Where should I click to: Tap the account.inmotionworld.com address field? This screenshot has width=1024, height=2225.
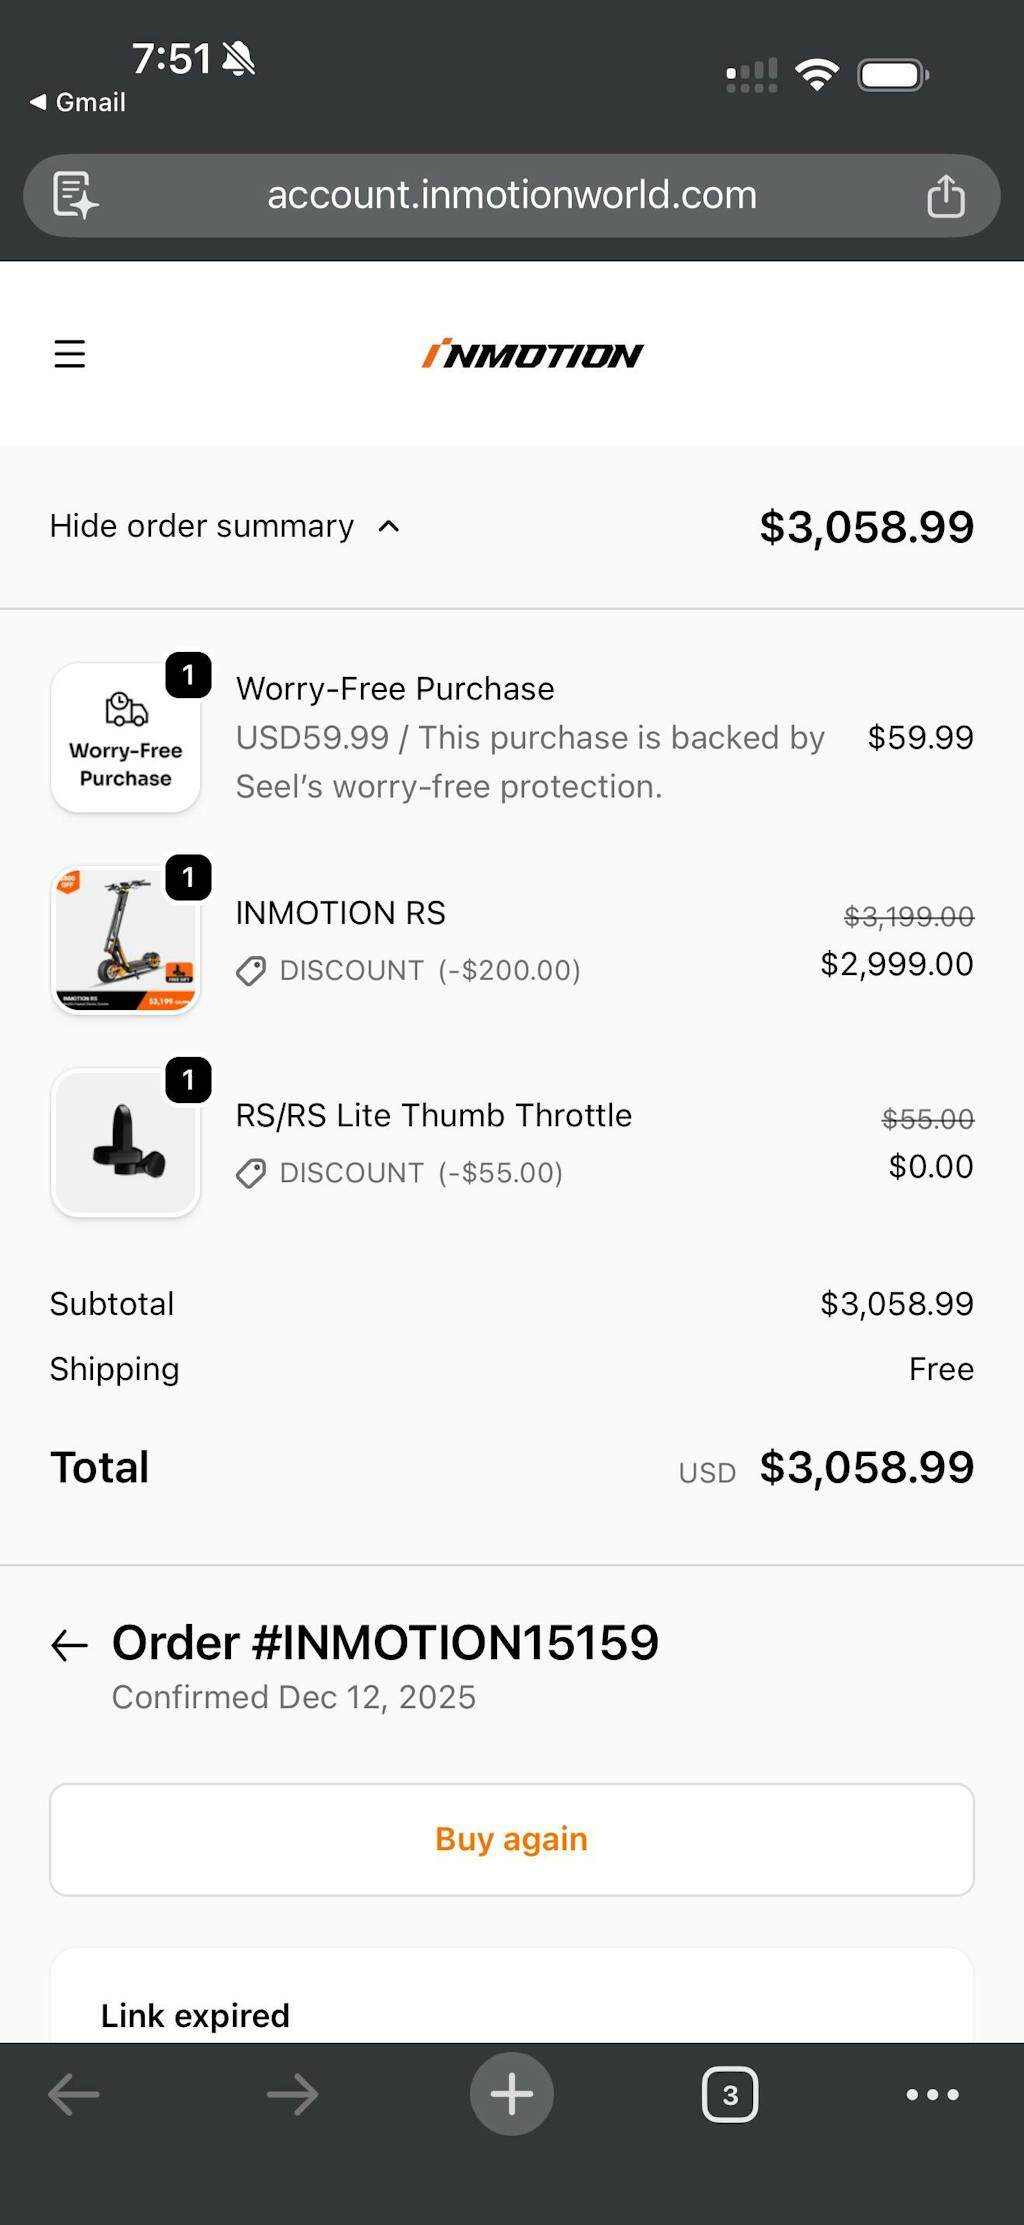511,195
